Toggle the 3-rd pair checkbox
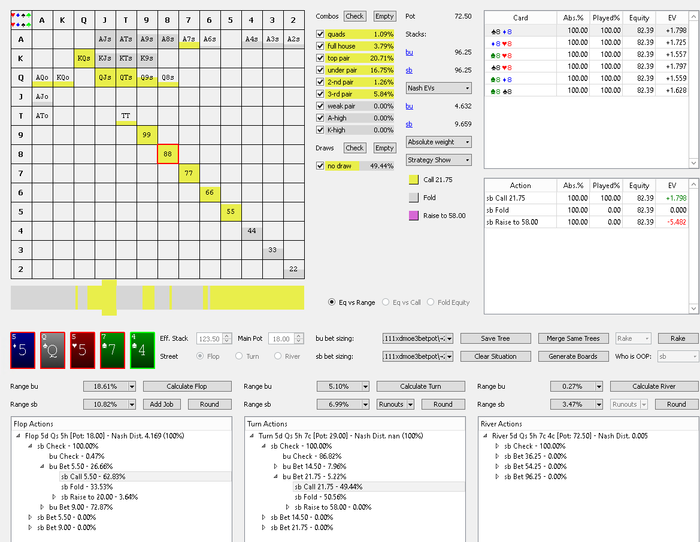The image size is (700, 542). (x=320, y=94)
